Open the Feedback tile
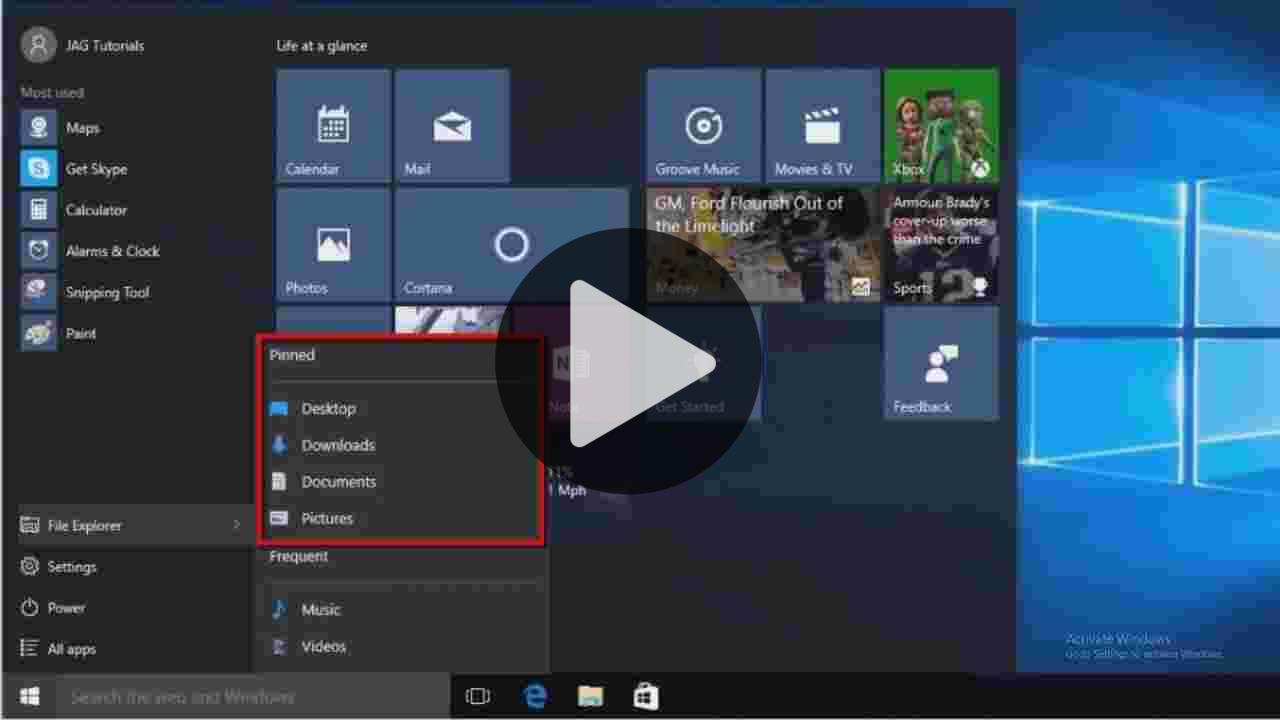This screenshot has width=1280, height=720. (941, 363)
